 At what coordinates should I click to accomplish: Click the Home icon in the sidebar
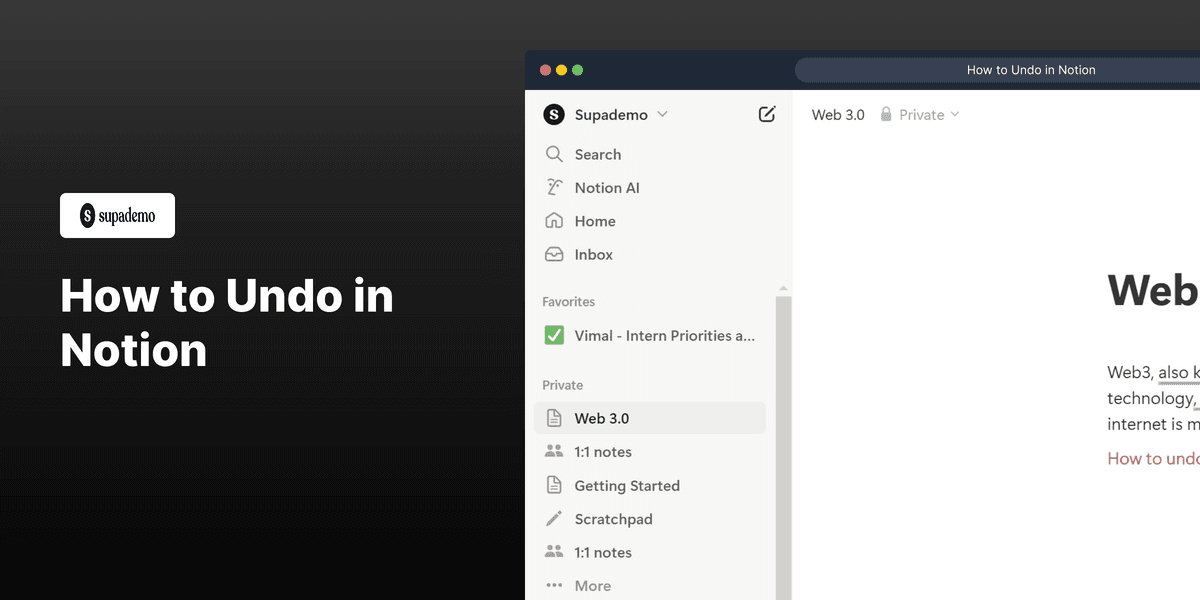tap(554, 221)
